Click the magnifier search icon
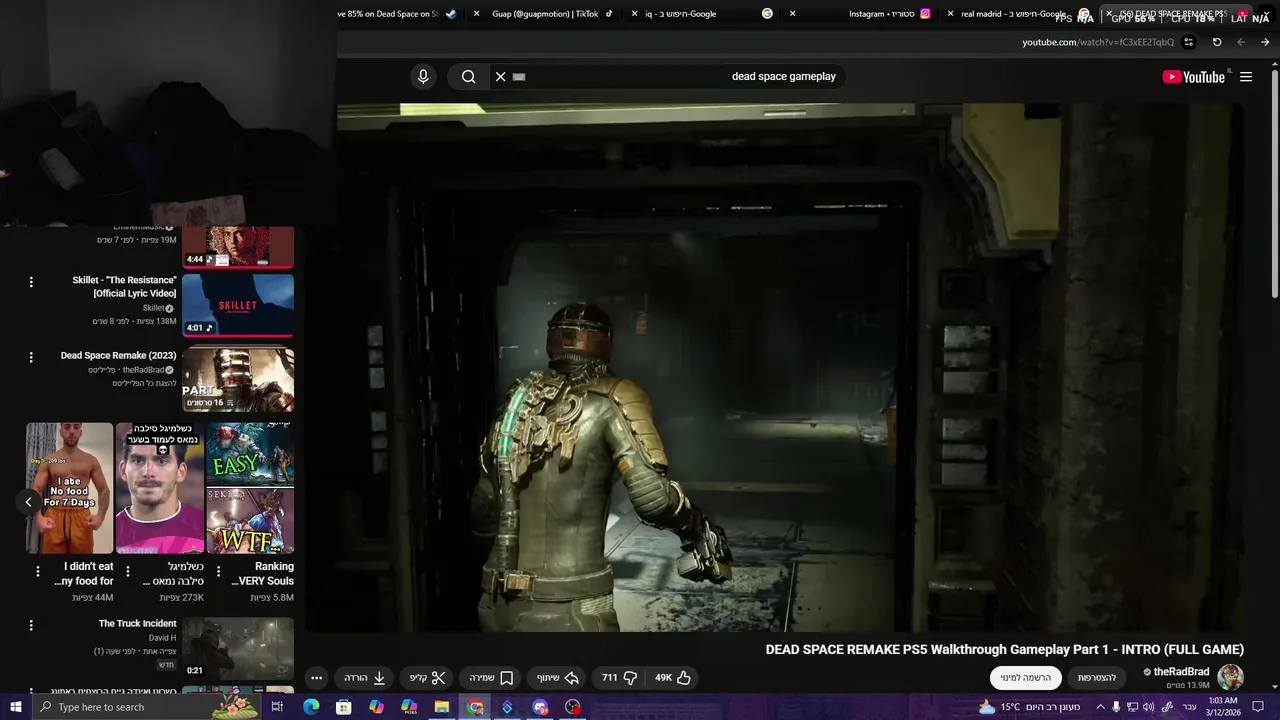Screen dimensions: 1280x720 pos(468,77)
